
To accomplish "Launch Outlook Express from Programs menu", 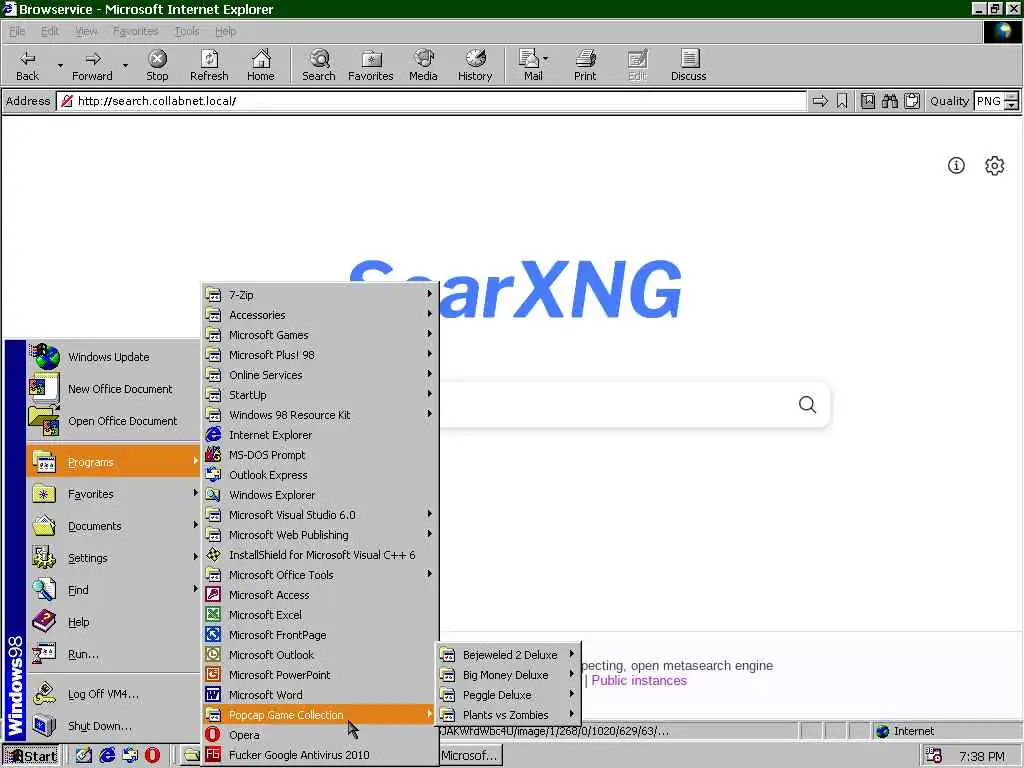I will [320, 475].
